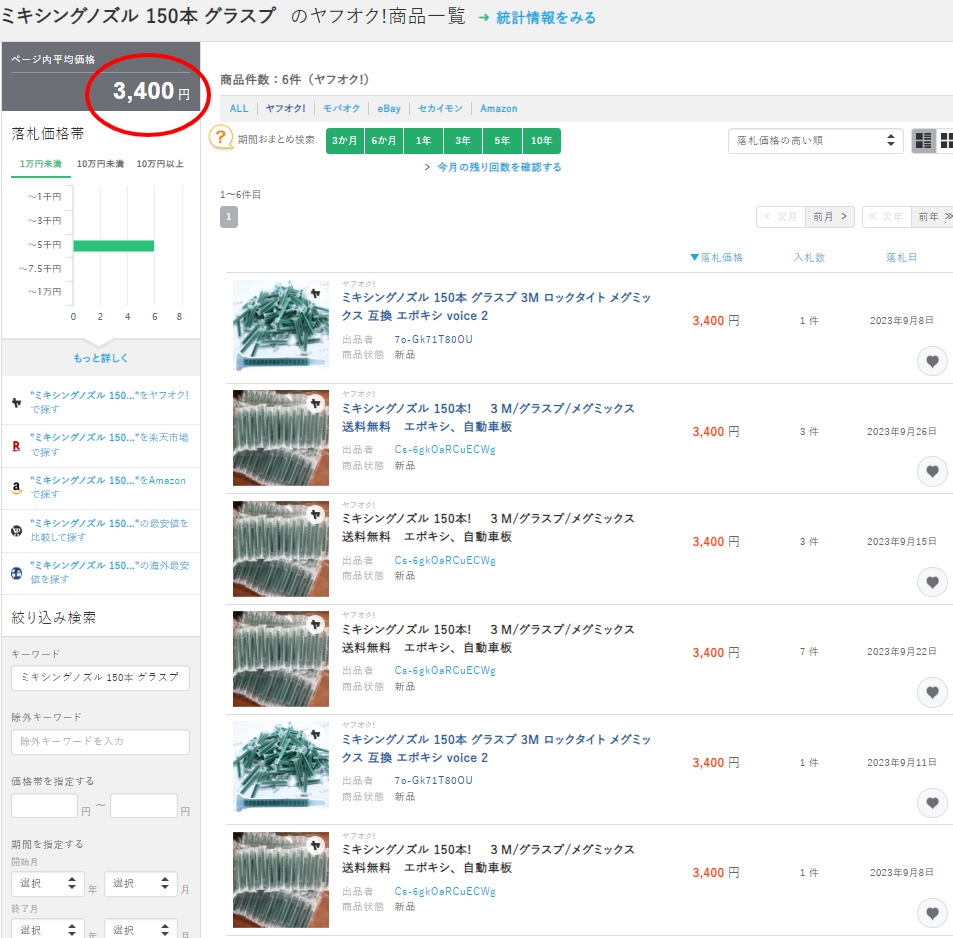The width and height of the screenshot is (953, 938).
Task: Open the start month 選択 year dropdown
Action: (46, 884)
